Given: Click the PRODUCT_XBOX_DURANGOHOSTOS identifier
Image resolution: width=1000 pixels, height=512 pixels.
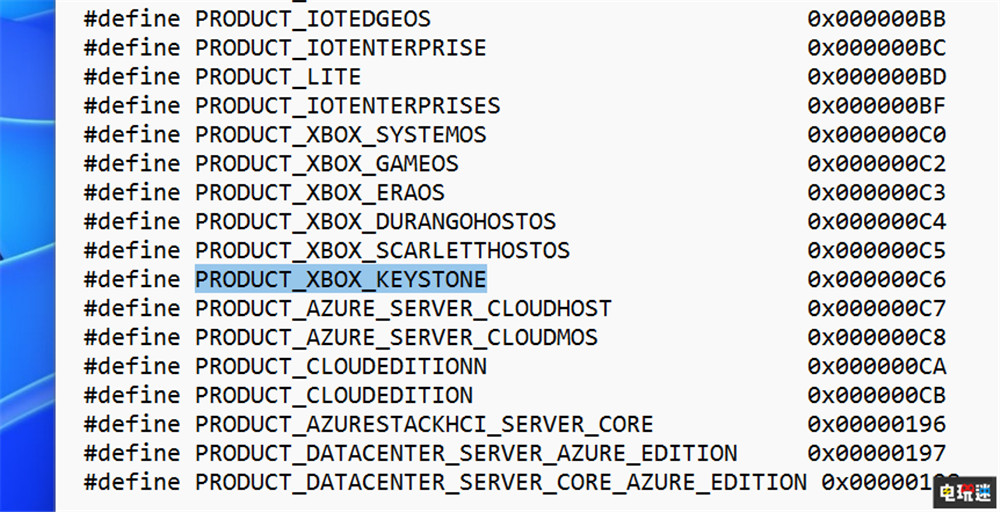Looking at the screenshot, I should (x=375, y=221).
